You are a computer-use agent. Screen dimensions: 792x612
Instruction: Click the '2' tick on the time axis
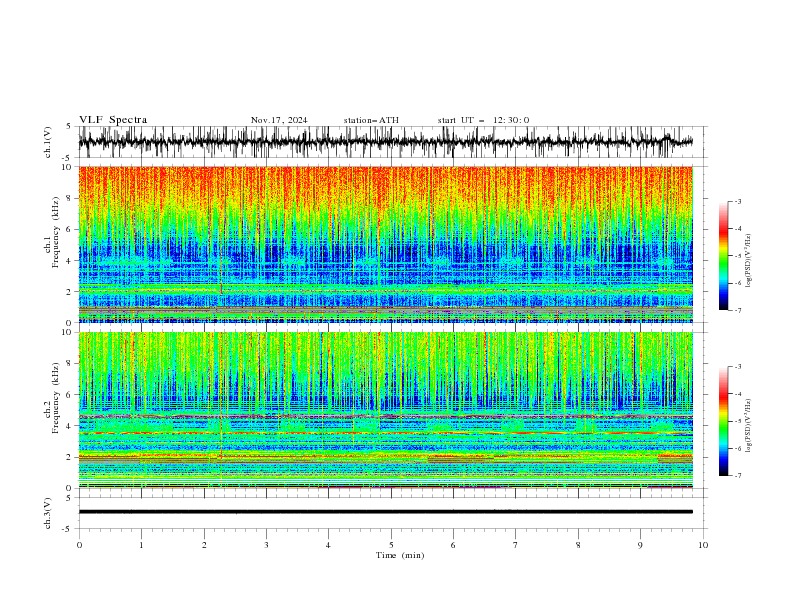[x=204, y=545]
